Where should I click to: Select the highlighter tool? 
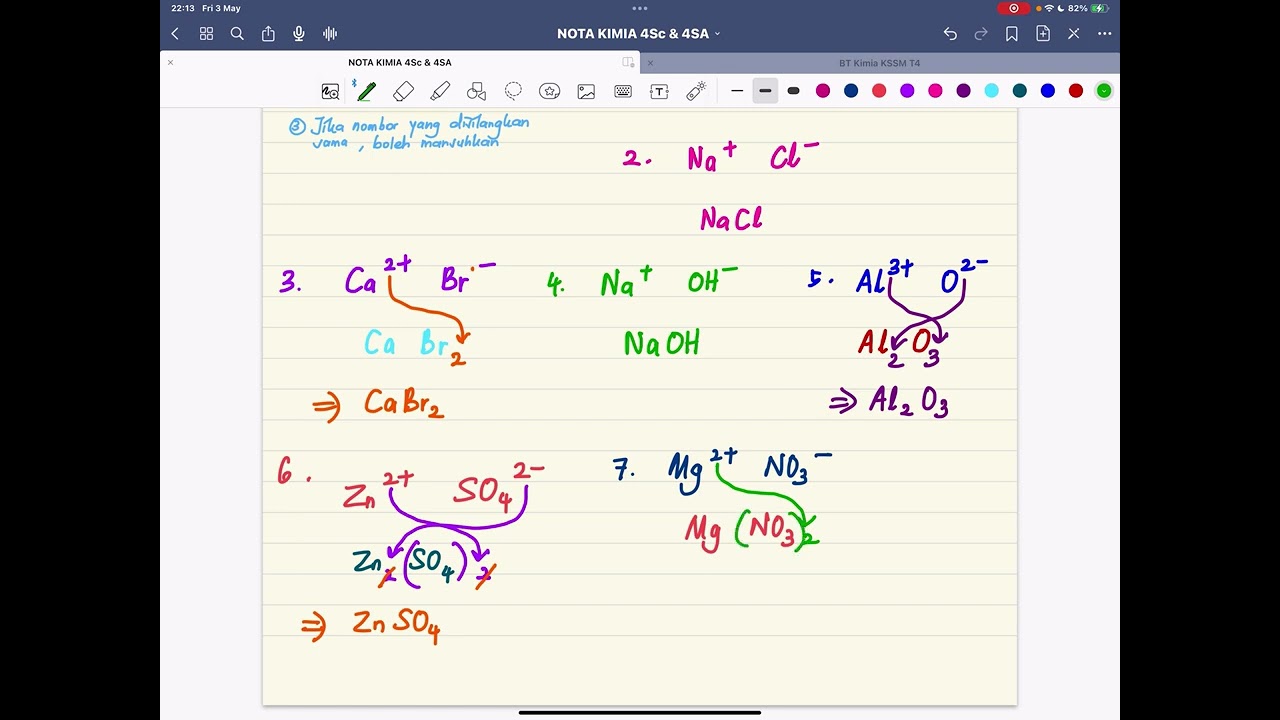click(x=440, y=91)
